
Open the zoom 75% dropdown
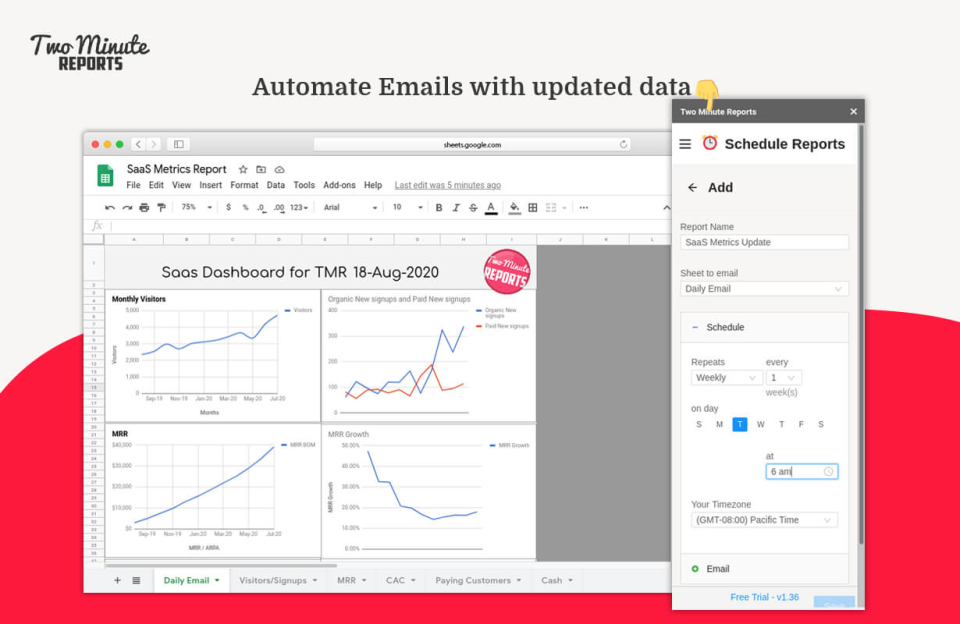[x=196, y=208]
